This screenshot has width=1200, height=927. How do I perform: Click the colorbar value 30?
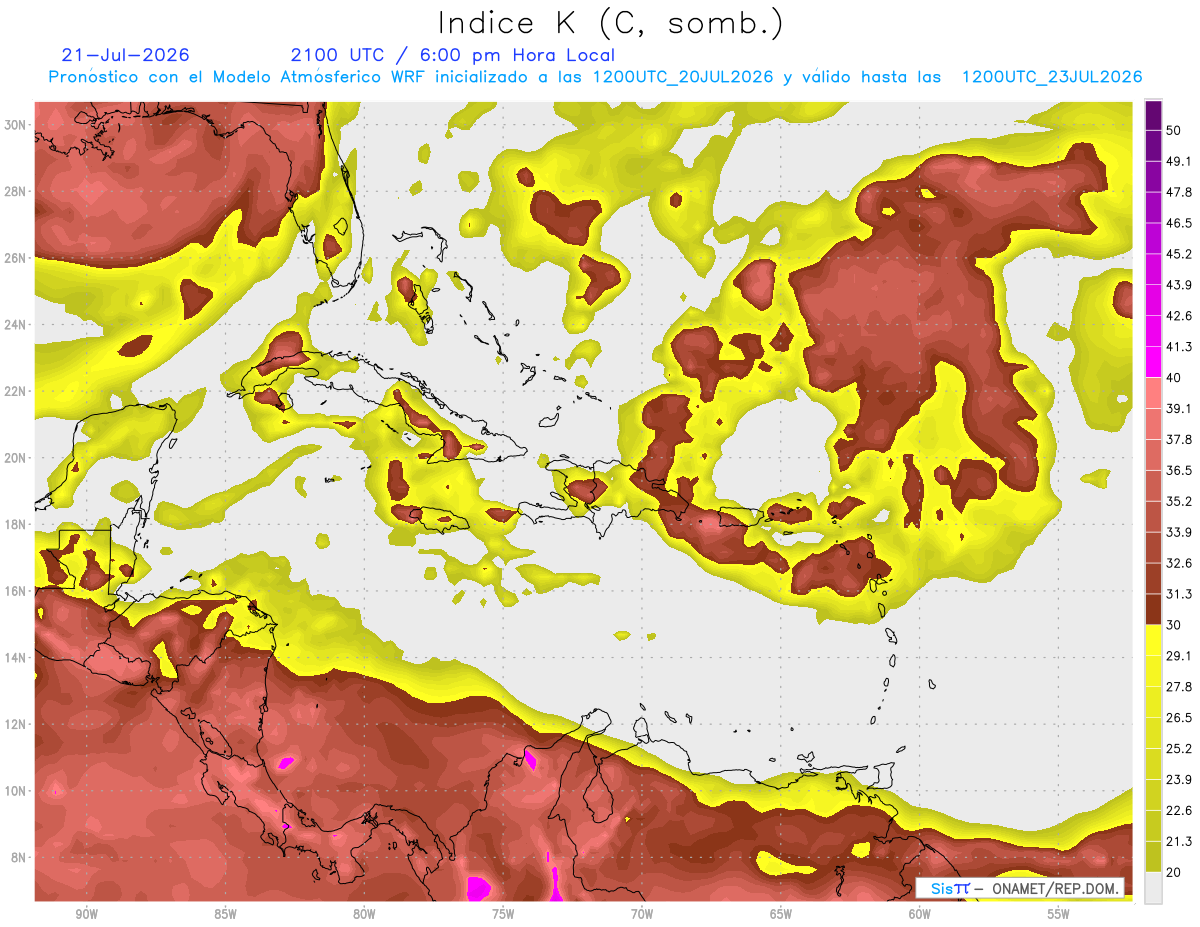point(1175,625)
